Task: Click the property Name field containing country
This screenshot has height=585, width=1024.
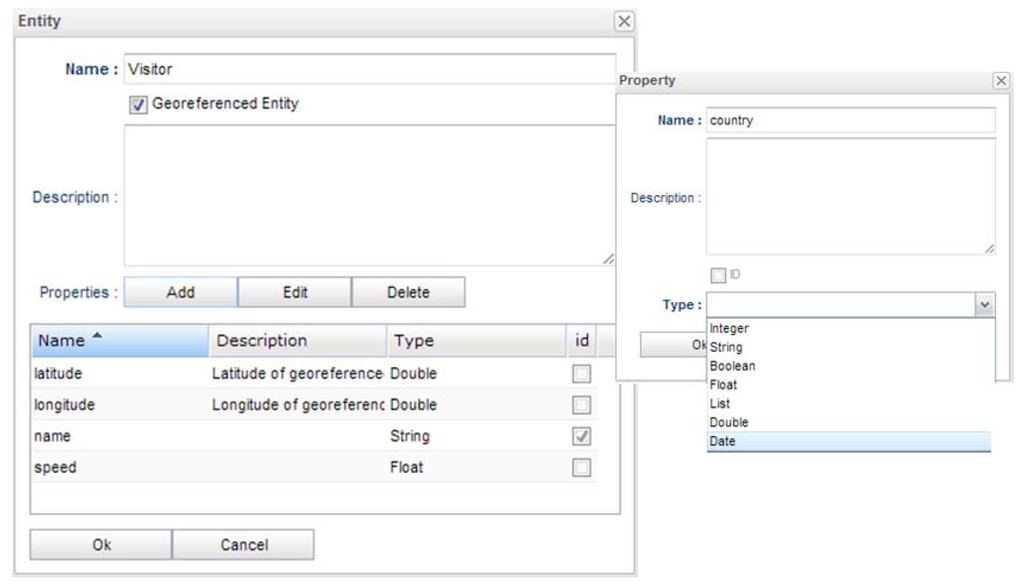Action: pyautogui.click(x=850, y=121)
